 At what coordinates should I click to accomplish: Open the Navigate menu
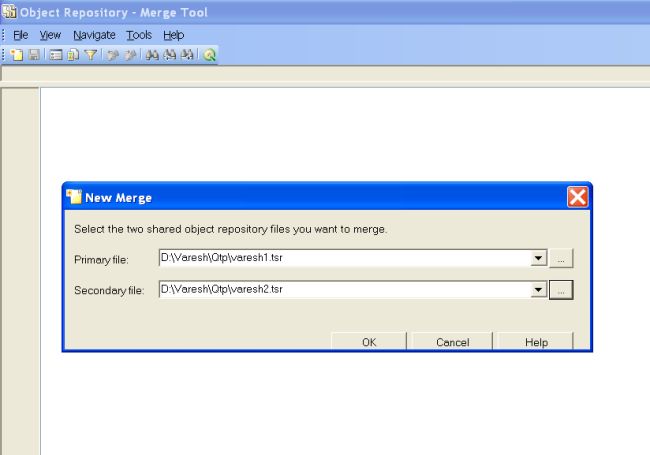pyautogui.click(x=94, y=35)
